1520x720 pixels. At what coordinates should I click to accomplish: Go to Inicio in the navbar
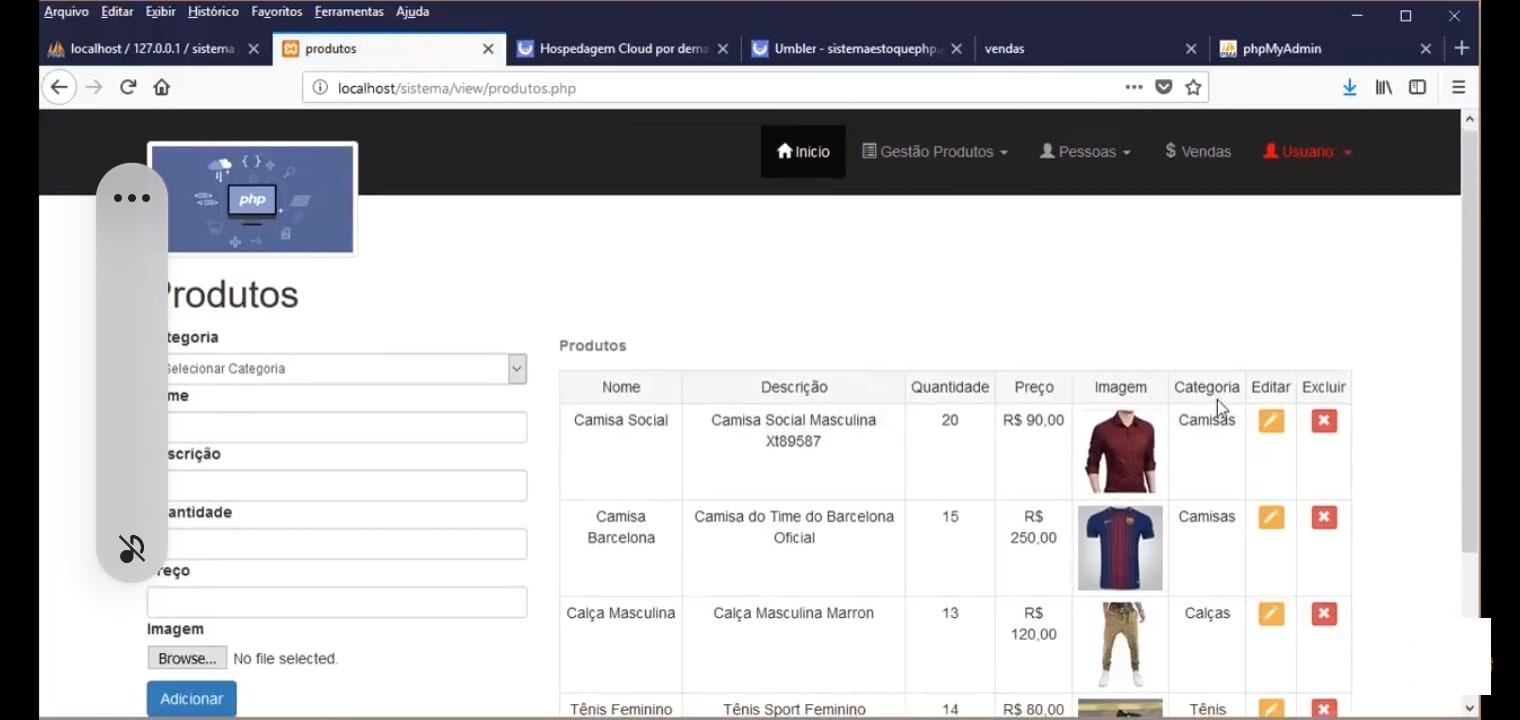803,152
